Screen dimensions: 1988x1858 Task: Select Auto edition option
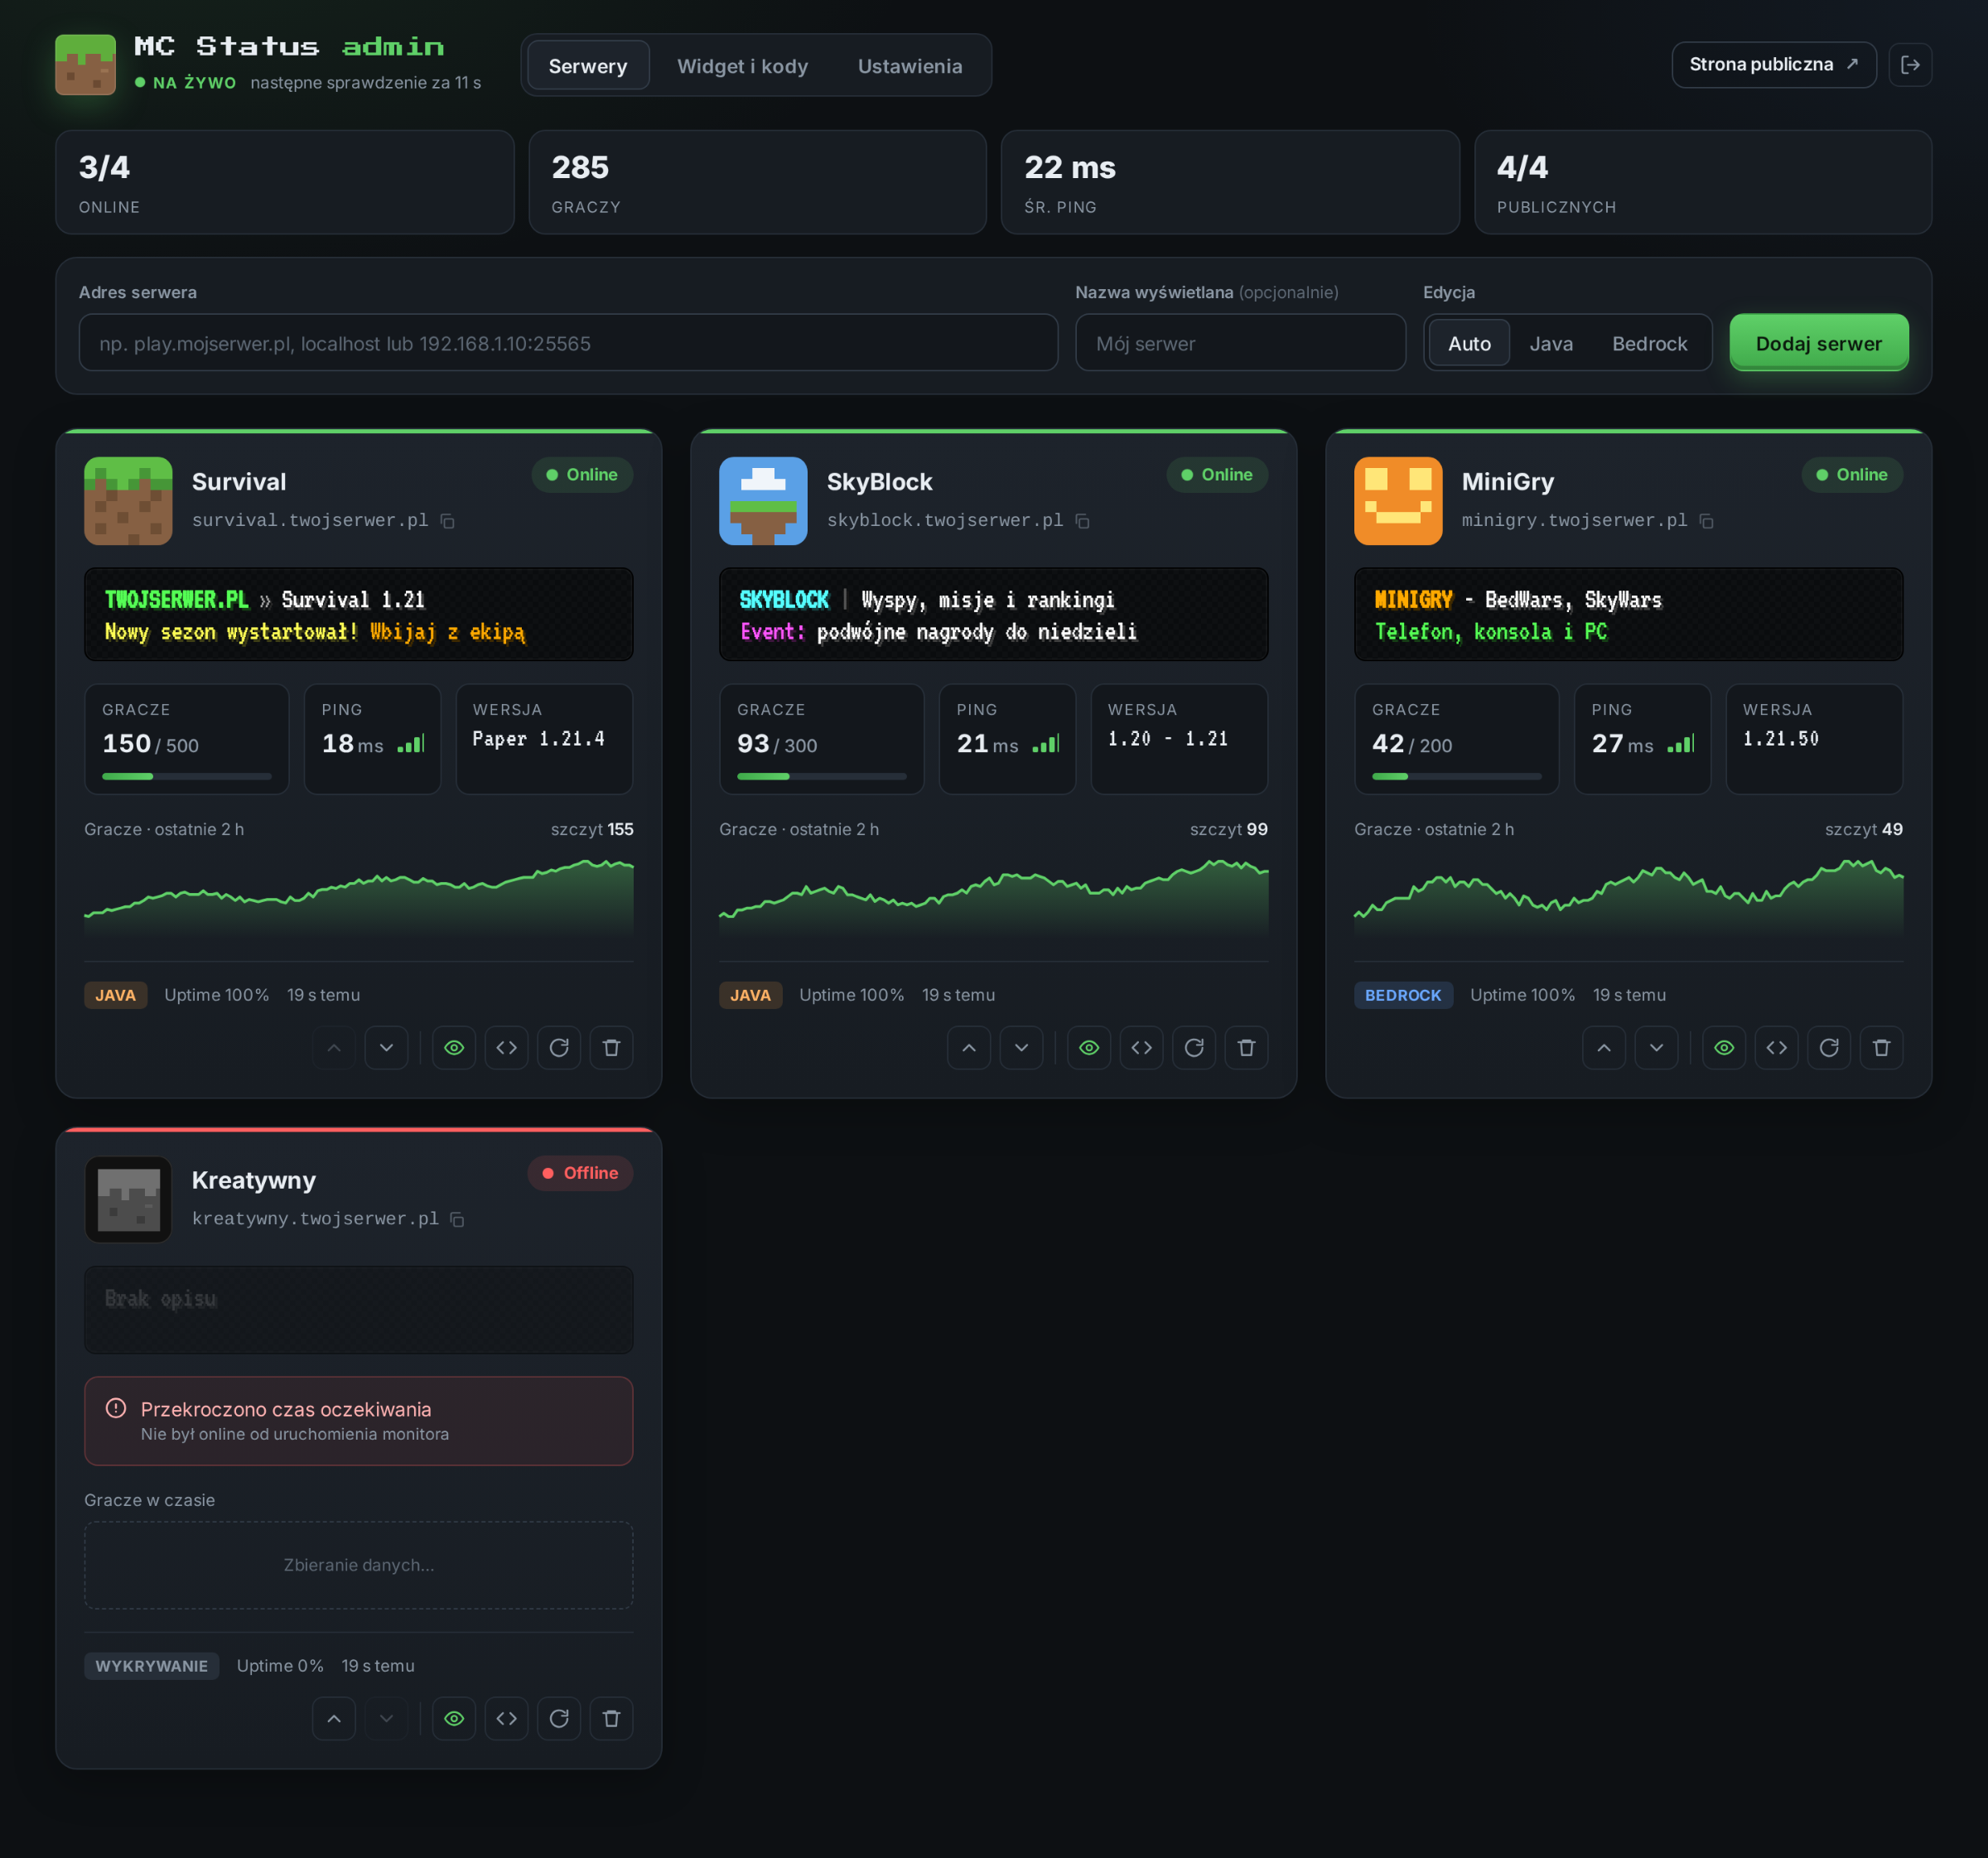[1469, 343]
